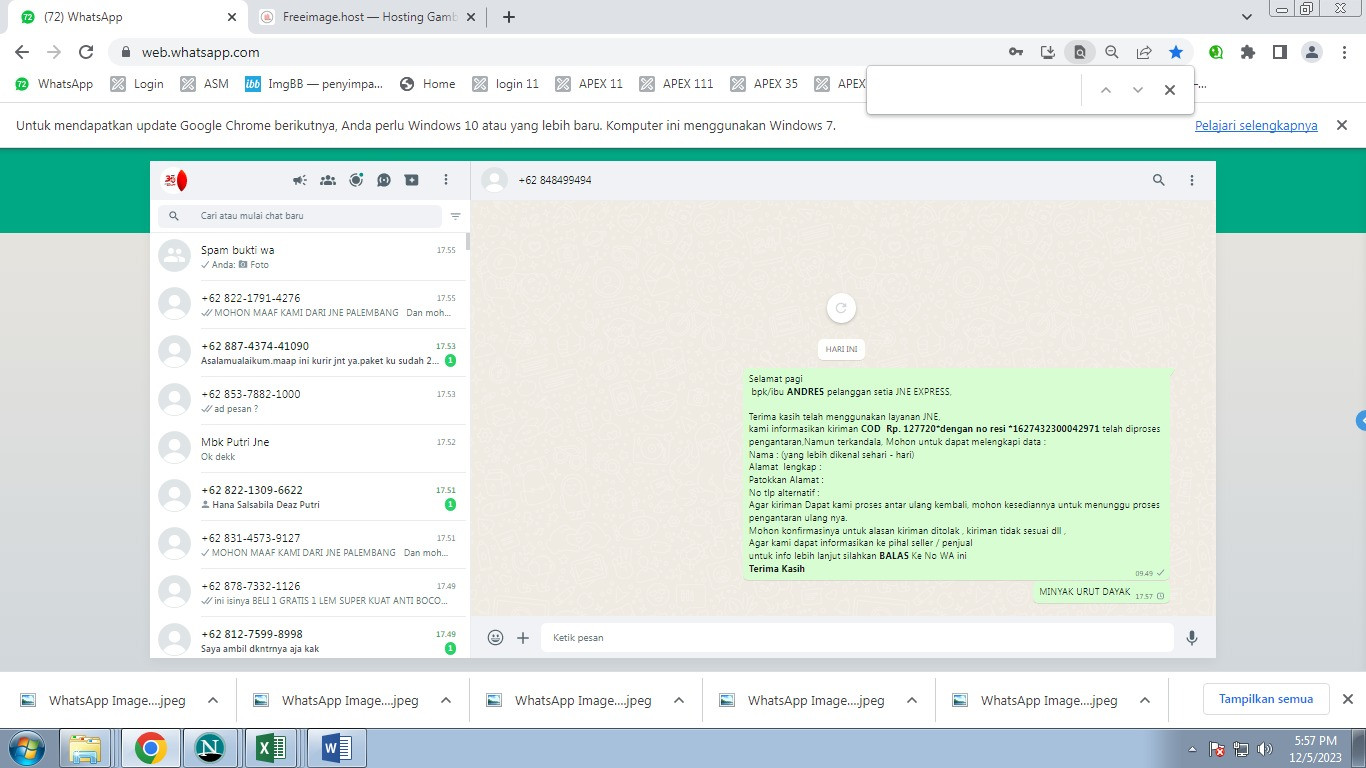Expand the Chrome tab search chevron
The image size is (1366, 768).
pyautogui.click(x=1246, y=17)
